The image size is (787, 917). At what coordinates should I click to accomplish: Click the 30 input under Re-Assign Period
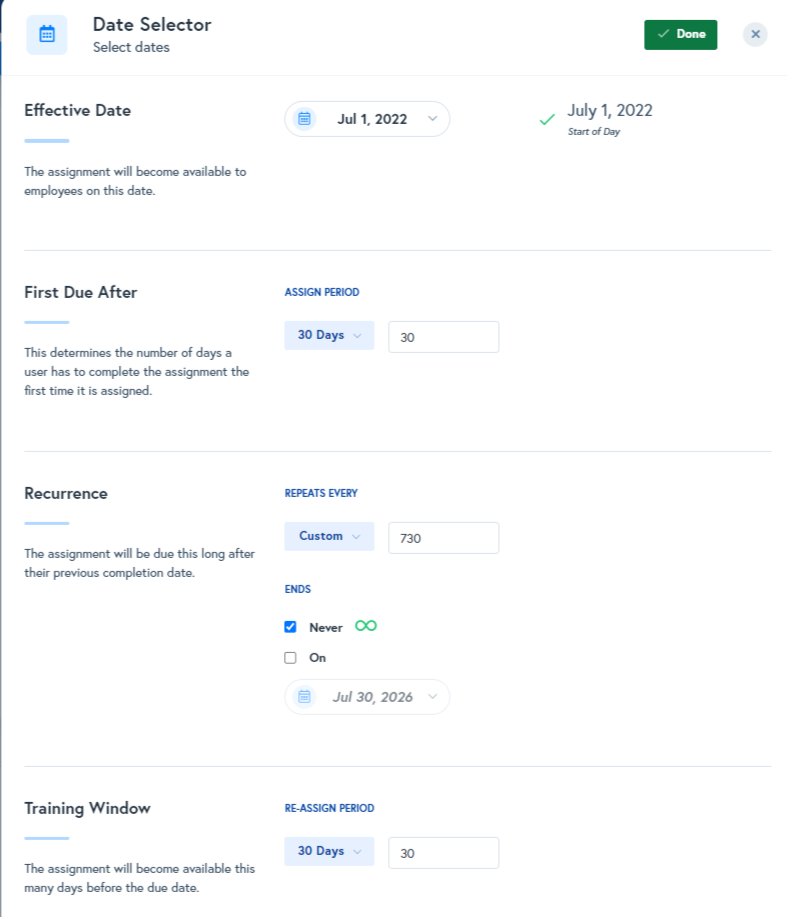pos(443,851)
